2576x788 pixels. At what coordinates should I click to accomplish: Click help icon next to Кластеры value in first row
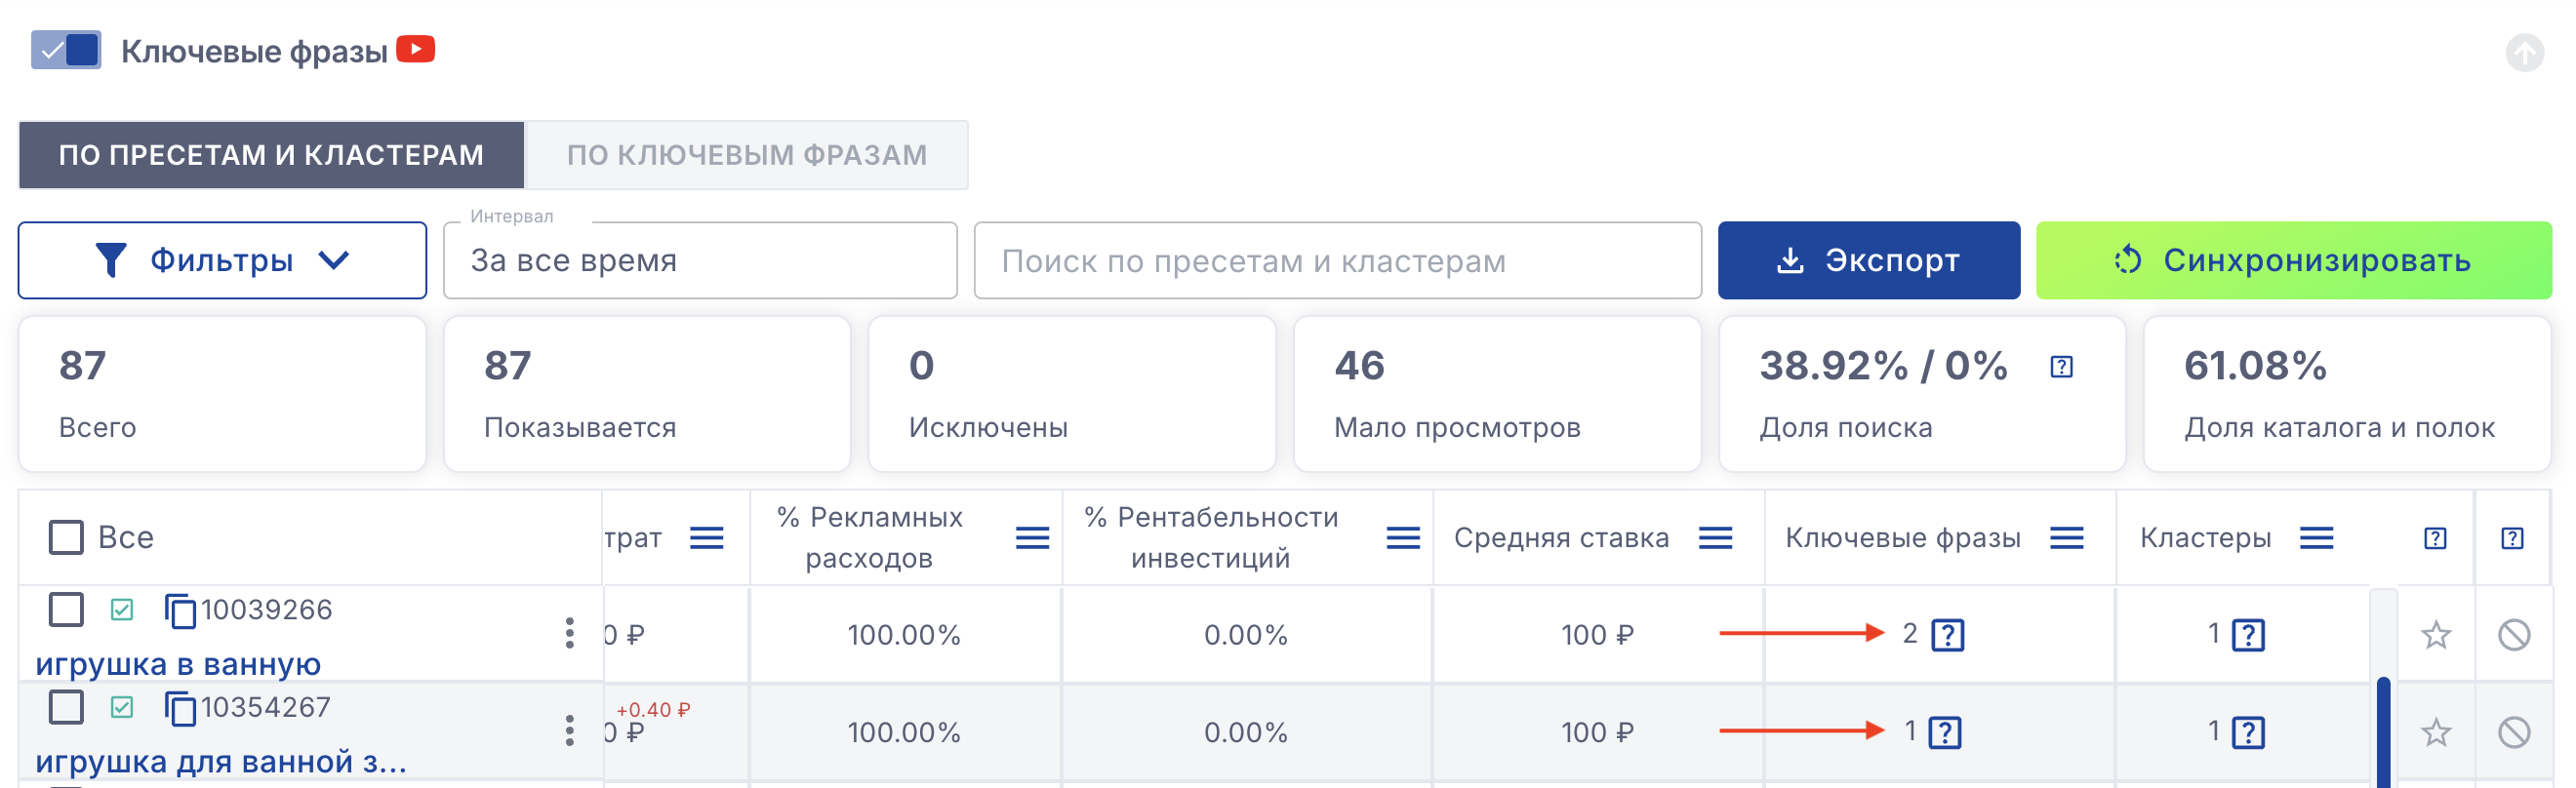(x=2248, y=635)
